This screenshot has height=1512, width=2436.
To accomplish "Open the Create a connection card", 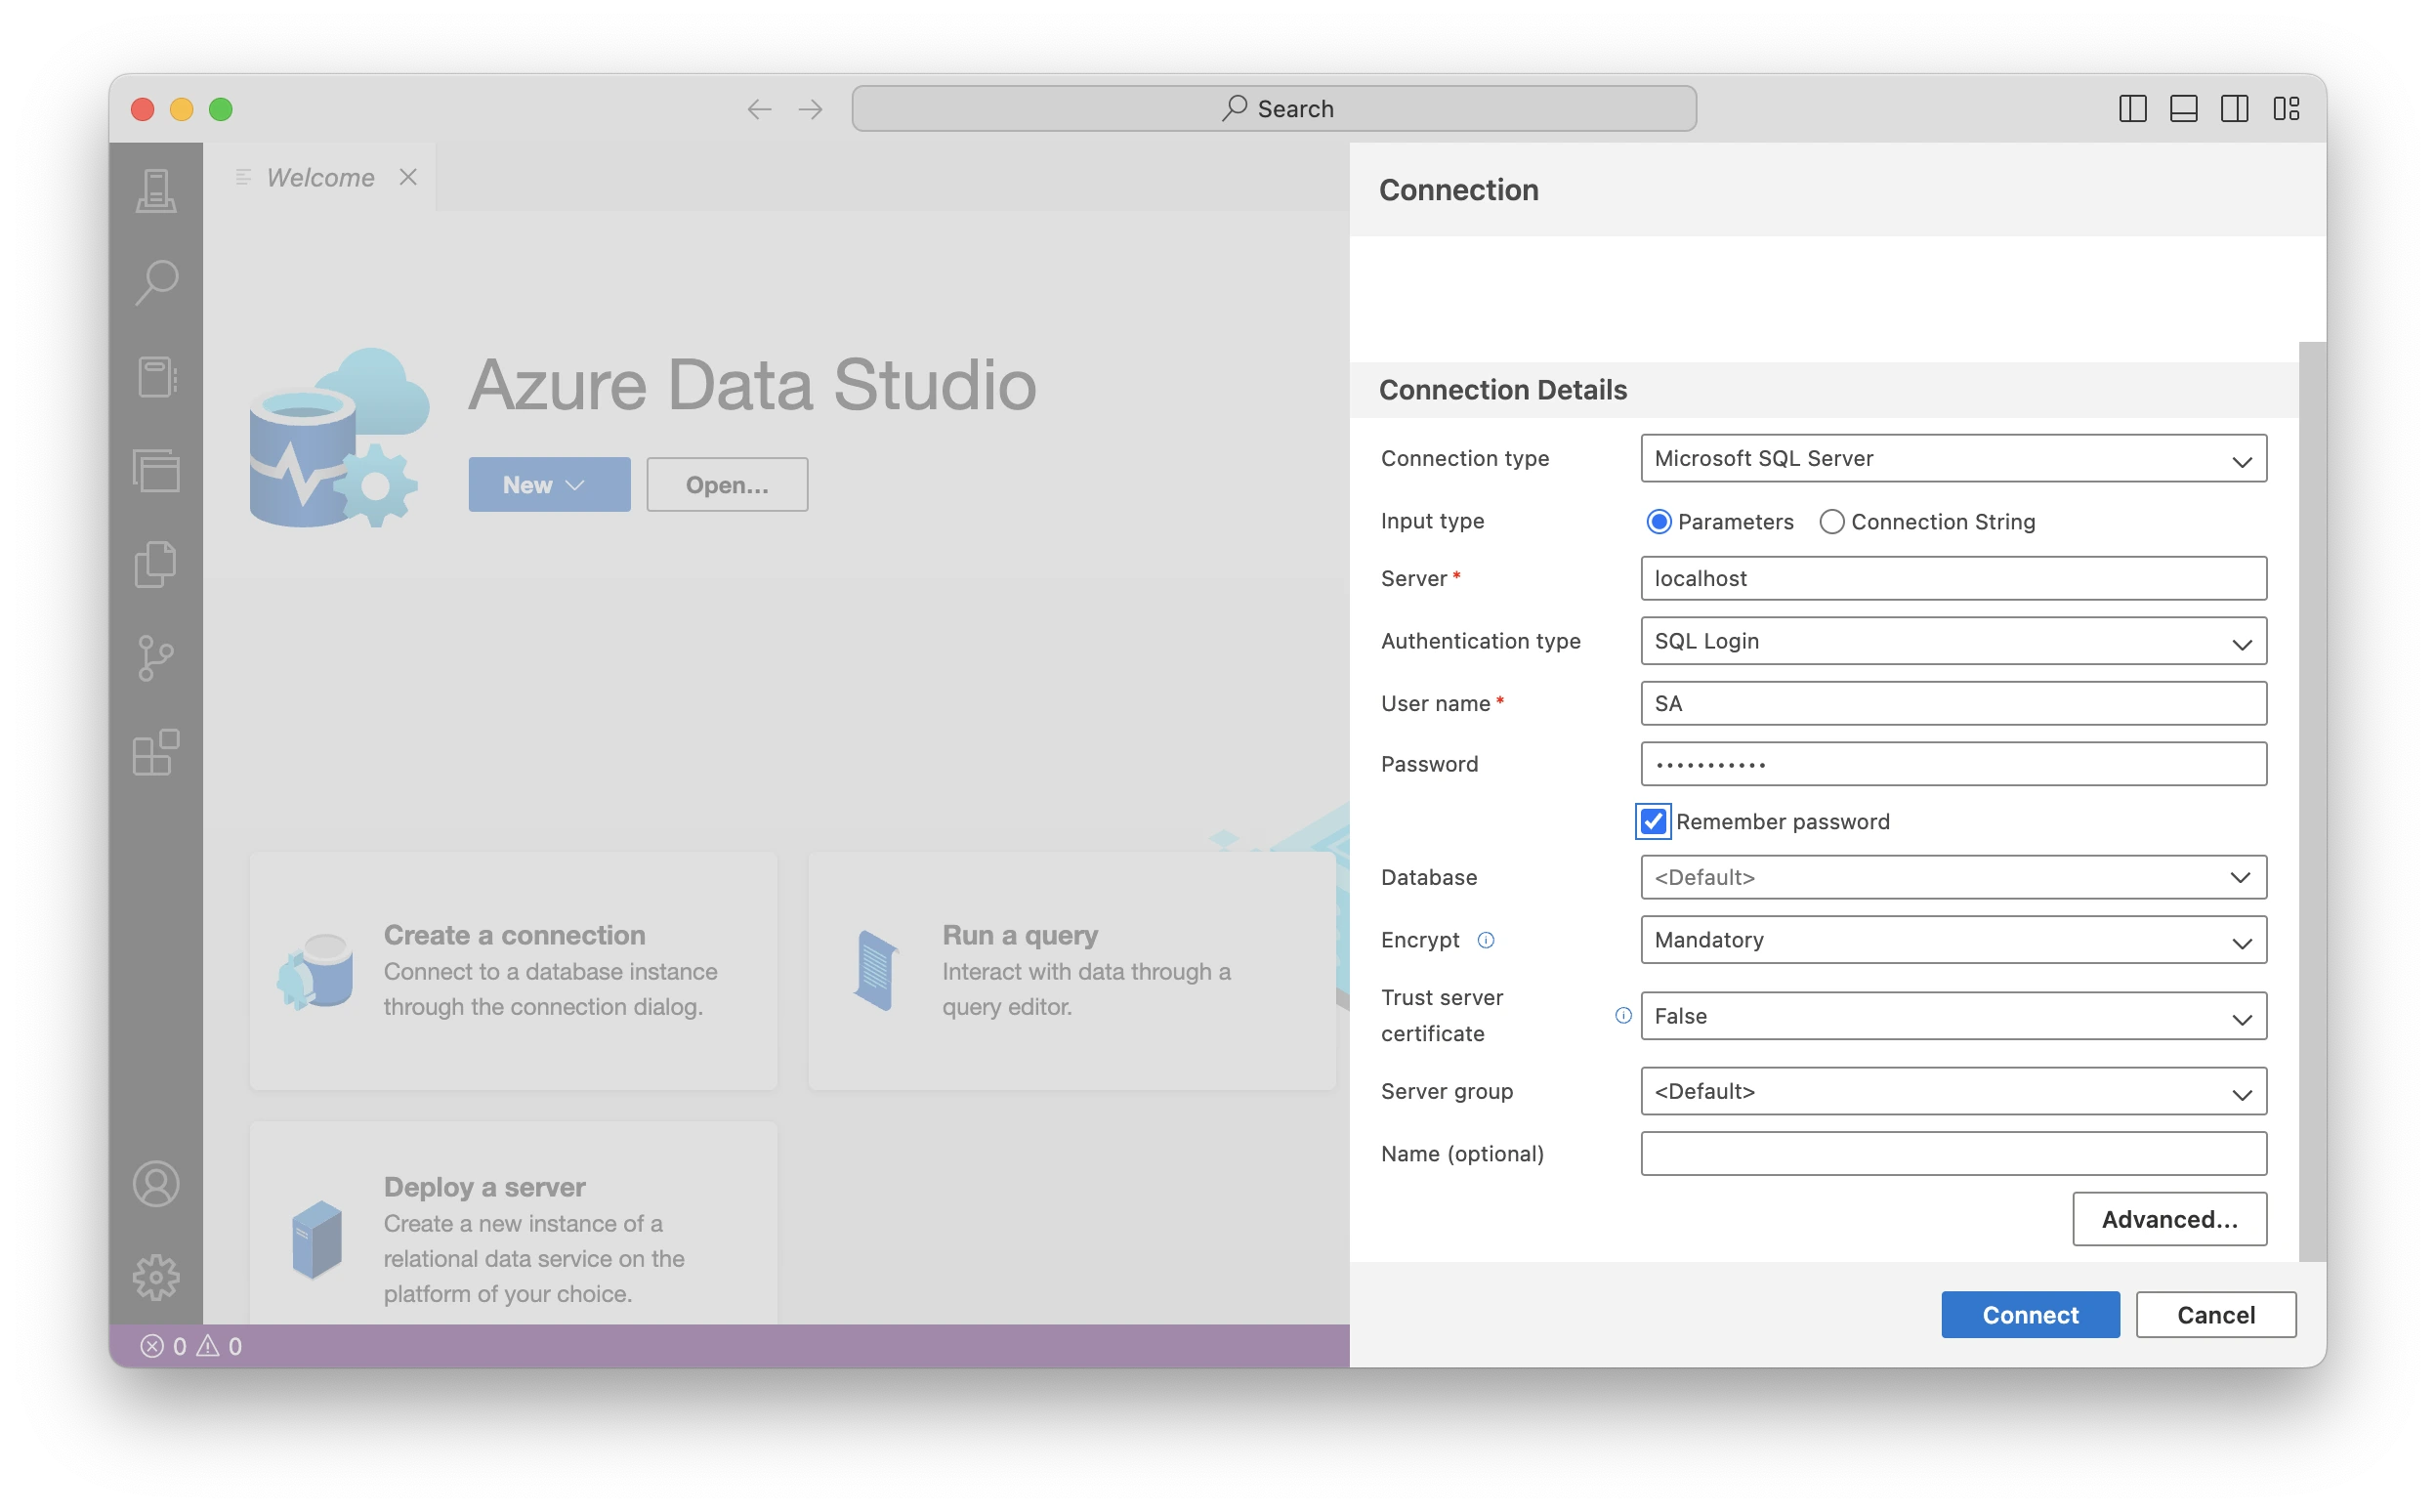I will coord(514,971).
